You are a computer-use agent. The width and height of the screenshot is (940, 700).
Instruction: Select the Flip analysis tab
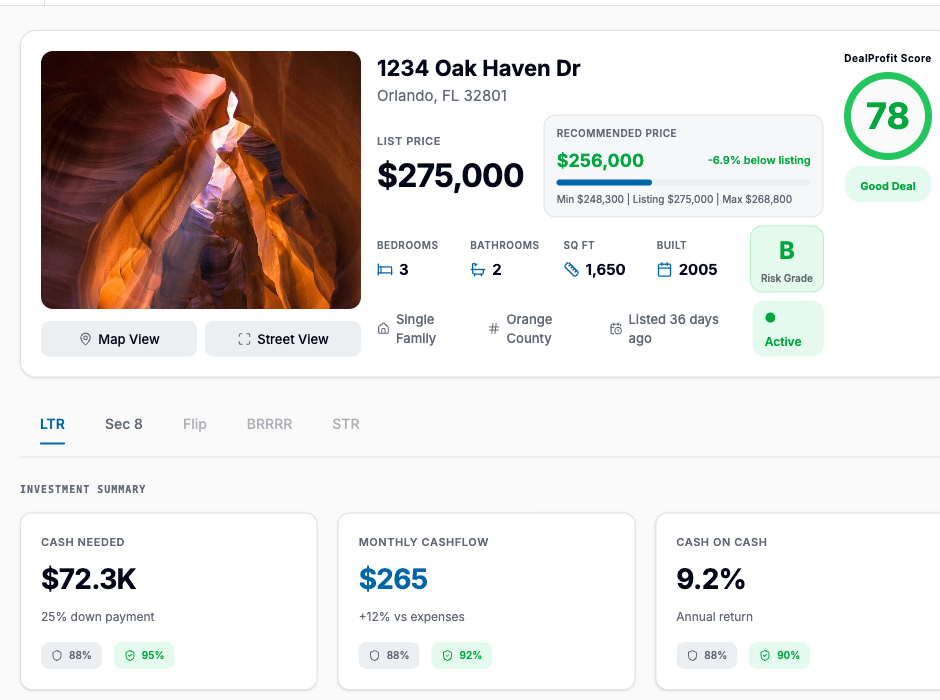point(194,424)
